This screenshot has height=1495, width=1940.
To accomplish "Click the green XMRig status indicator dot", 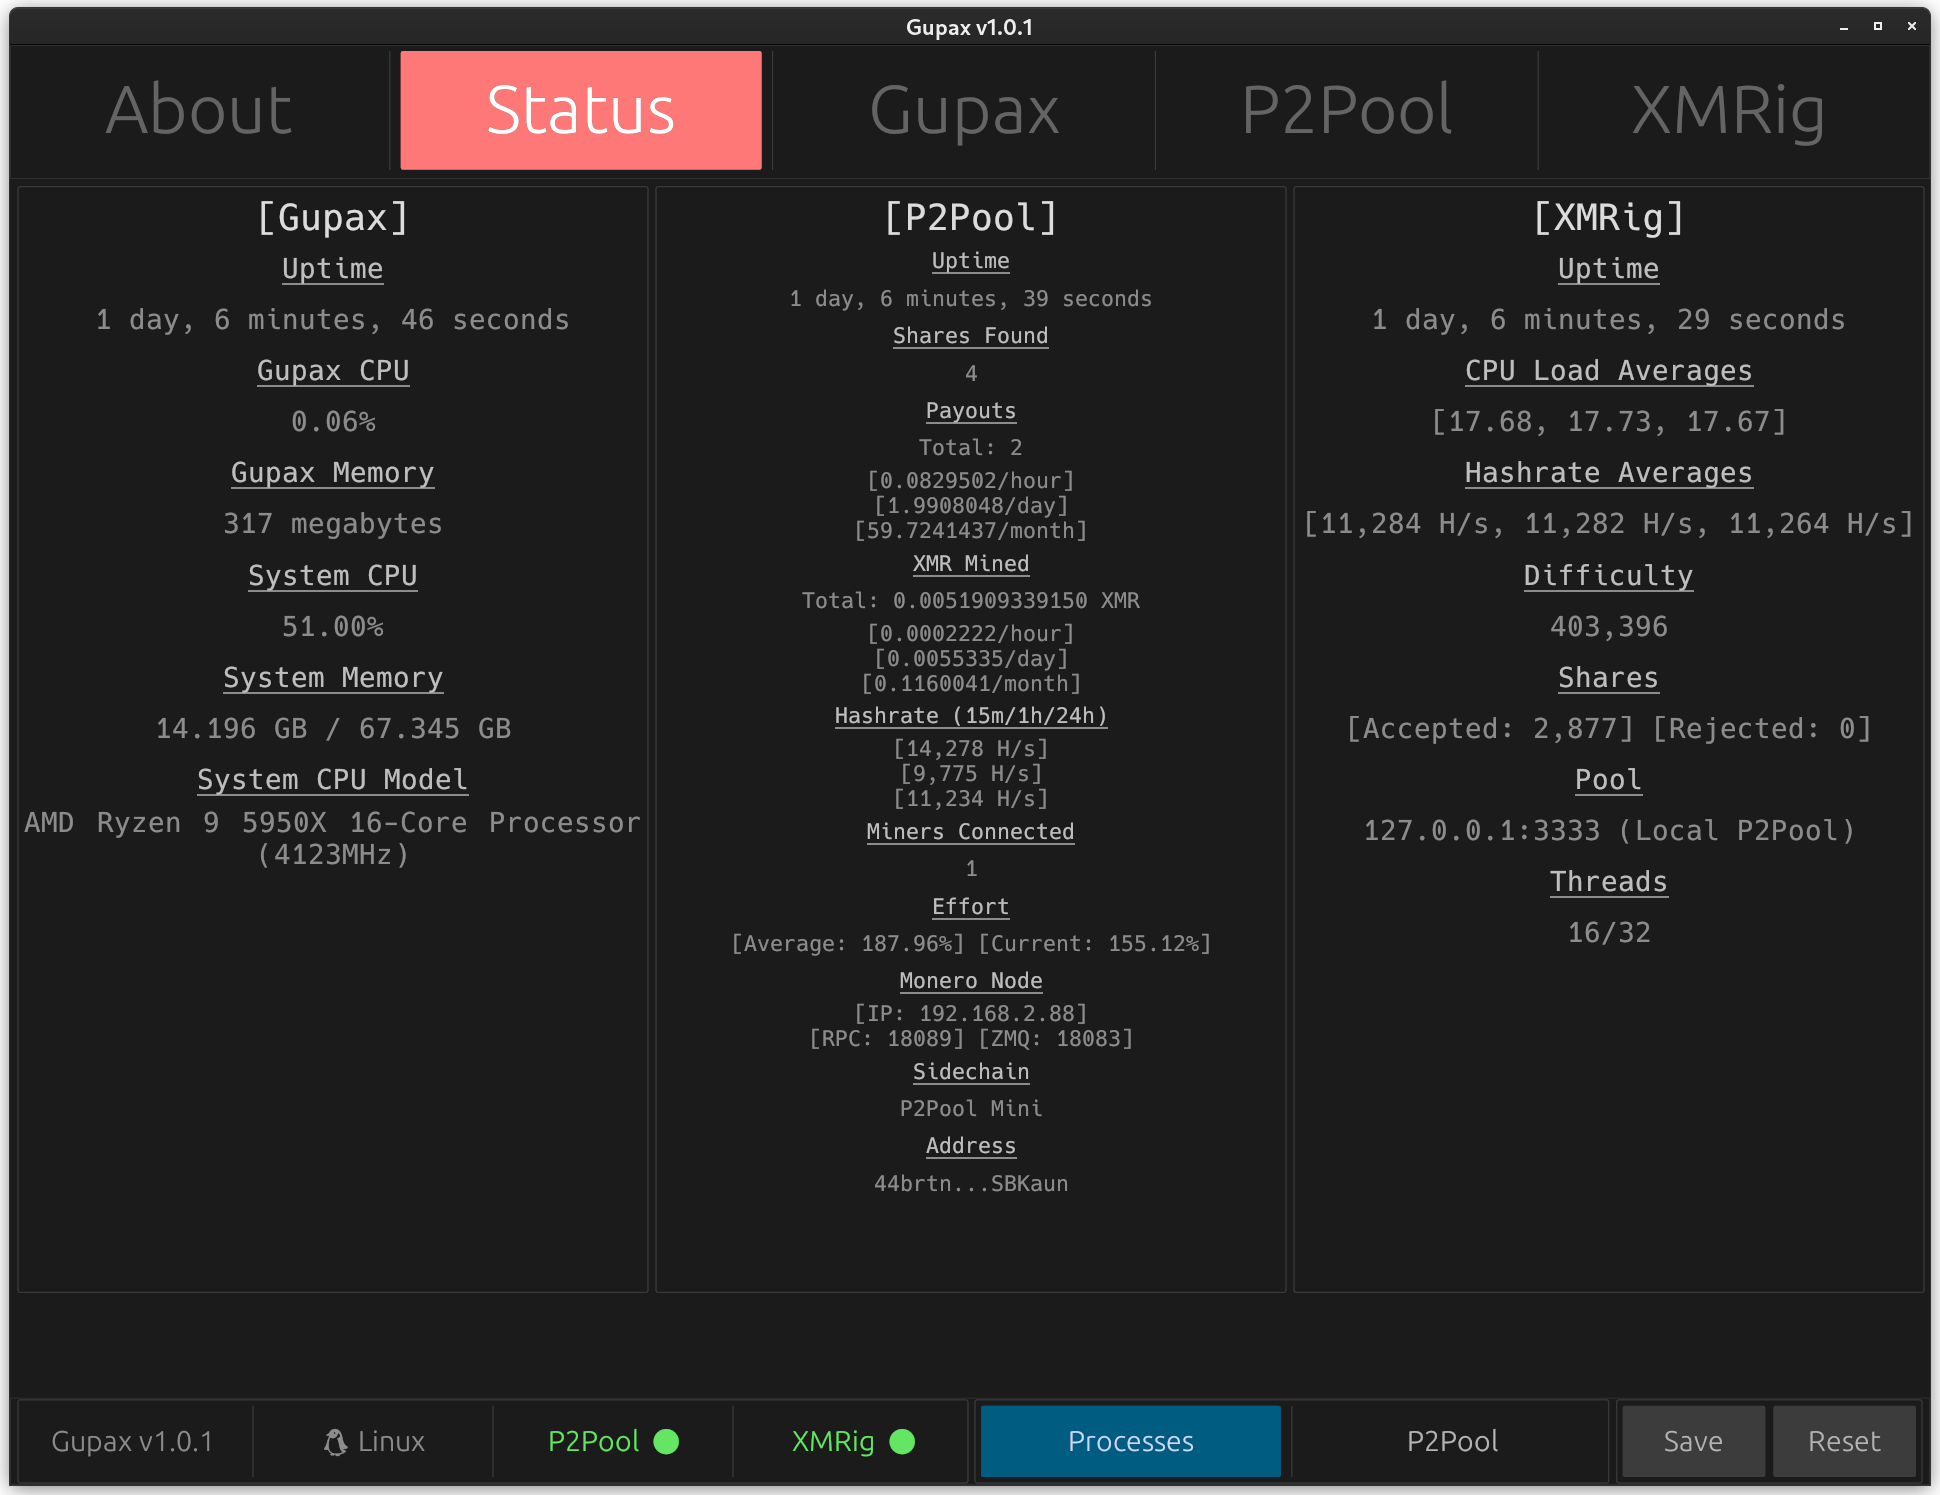I will (902, 1441).
